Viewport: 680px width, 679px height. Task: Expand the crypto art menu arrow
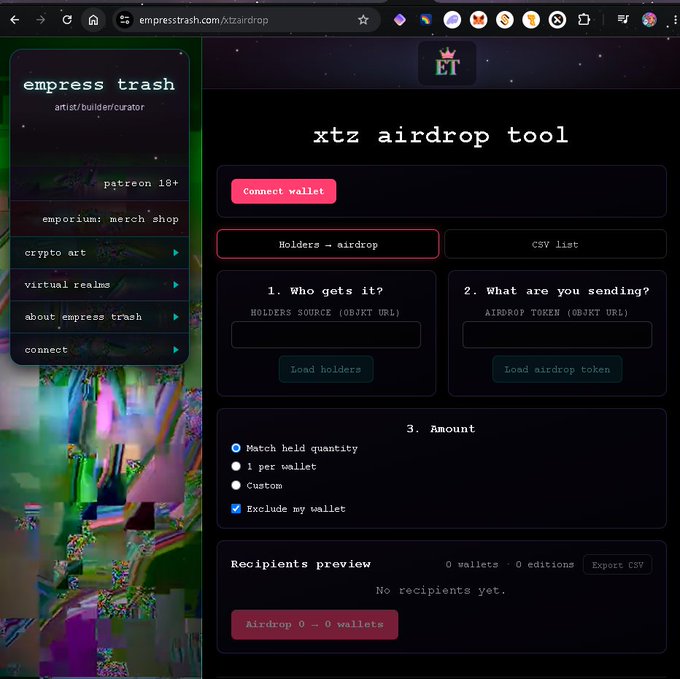176,252
